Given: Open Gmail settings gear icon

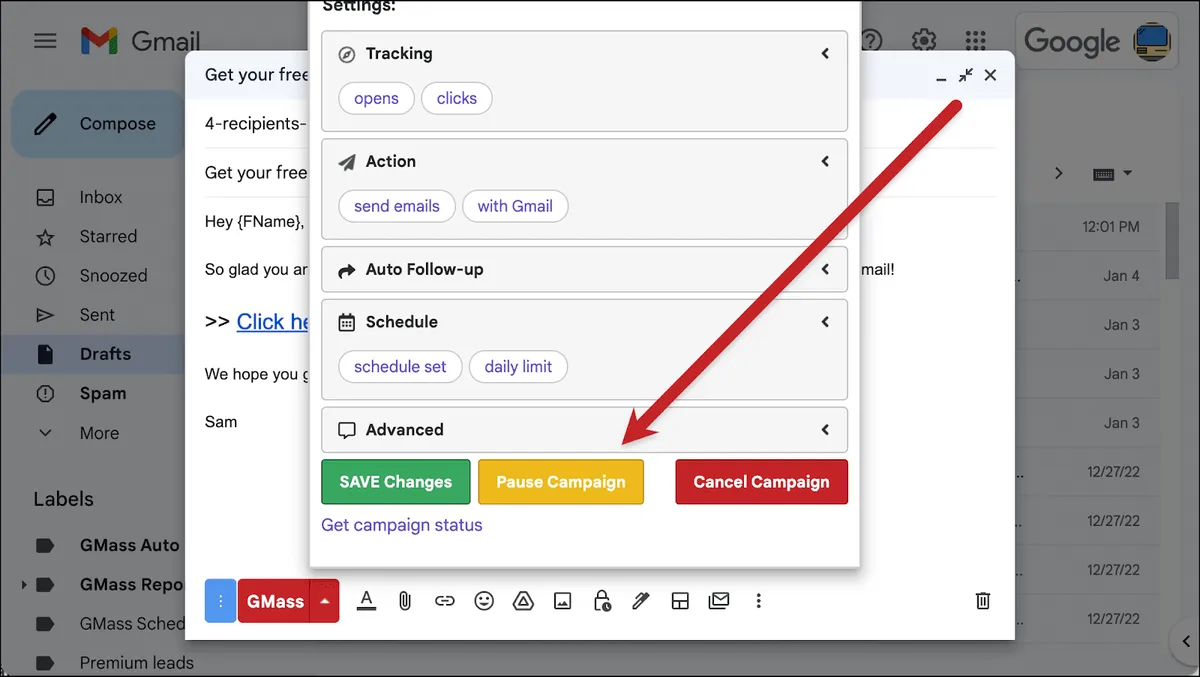Looking at the screenshot, I should (924, 41).
